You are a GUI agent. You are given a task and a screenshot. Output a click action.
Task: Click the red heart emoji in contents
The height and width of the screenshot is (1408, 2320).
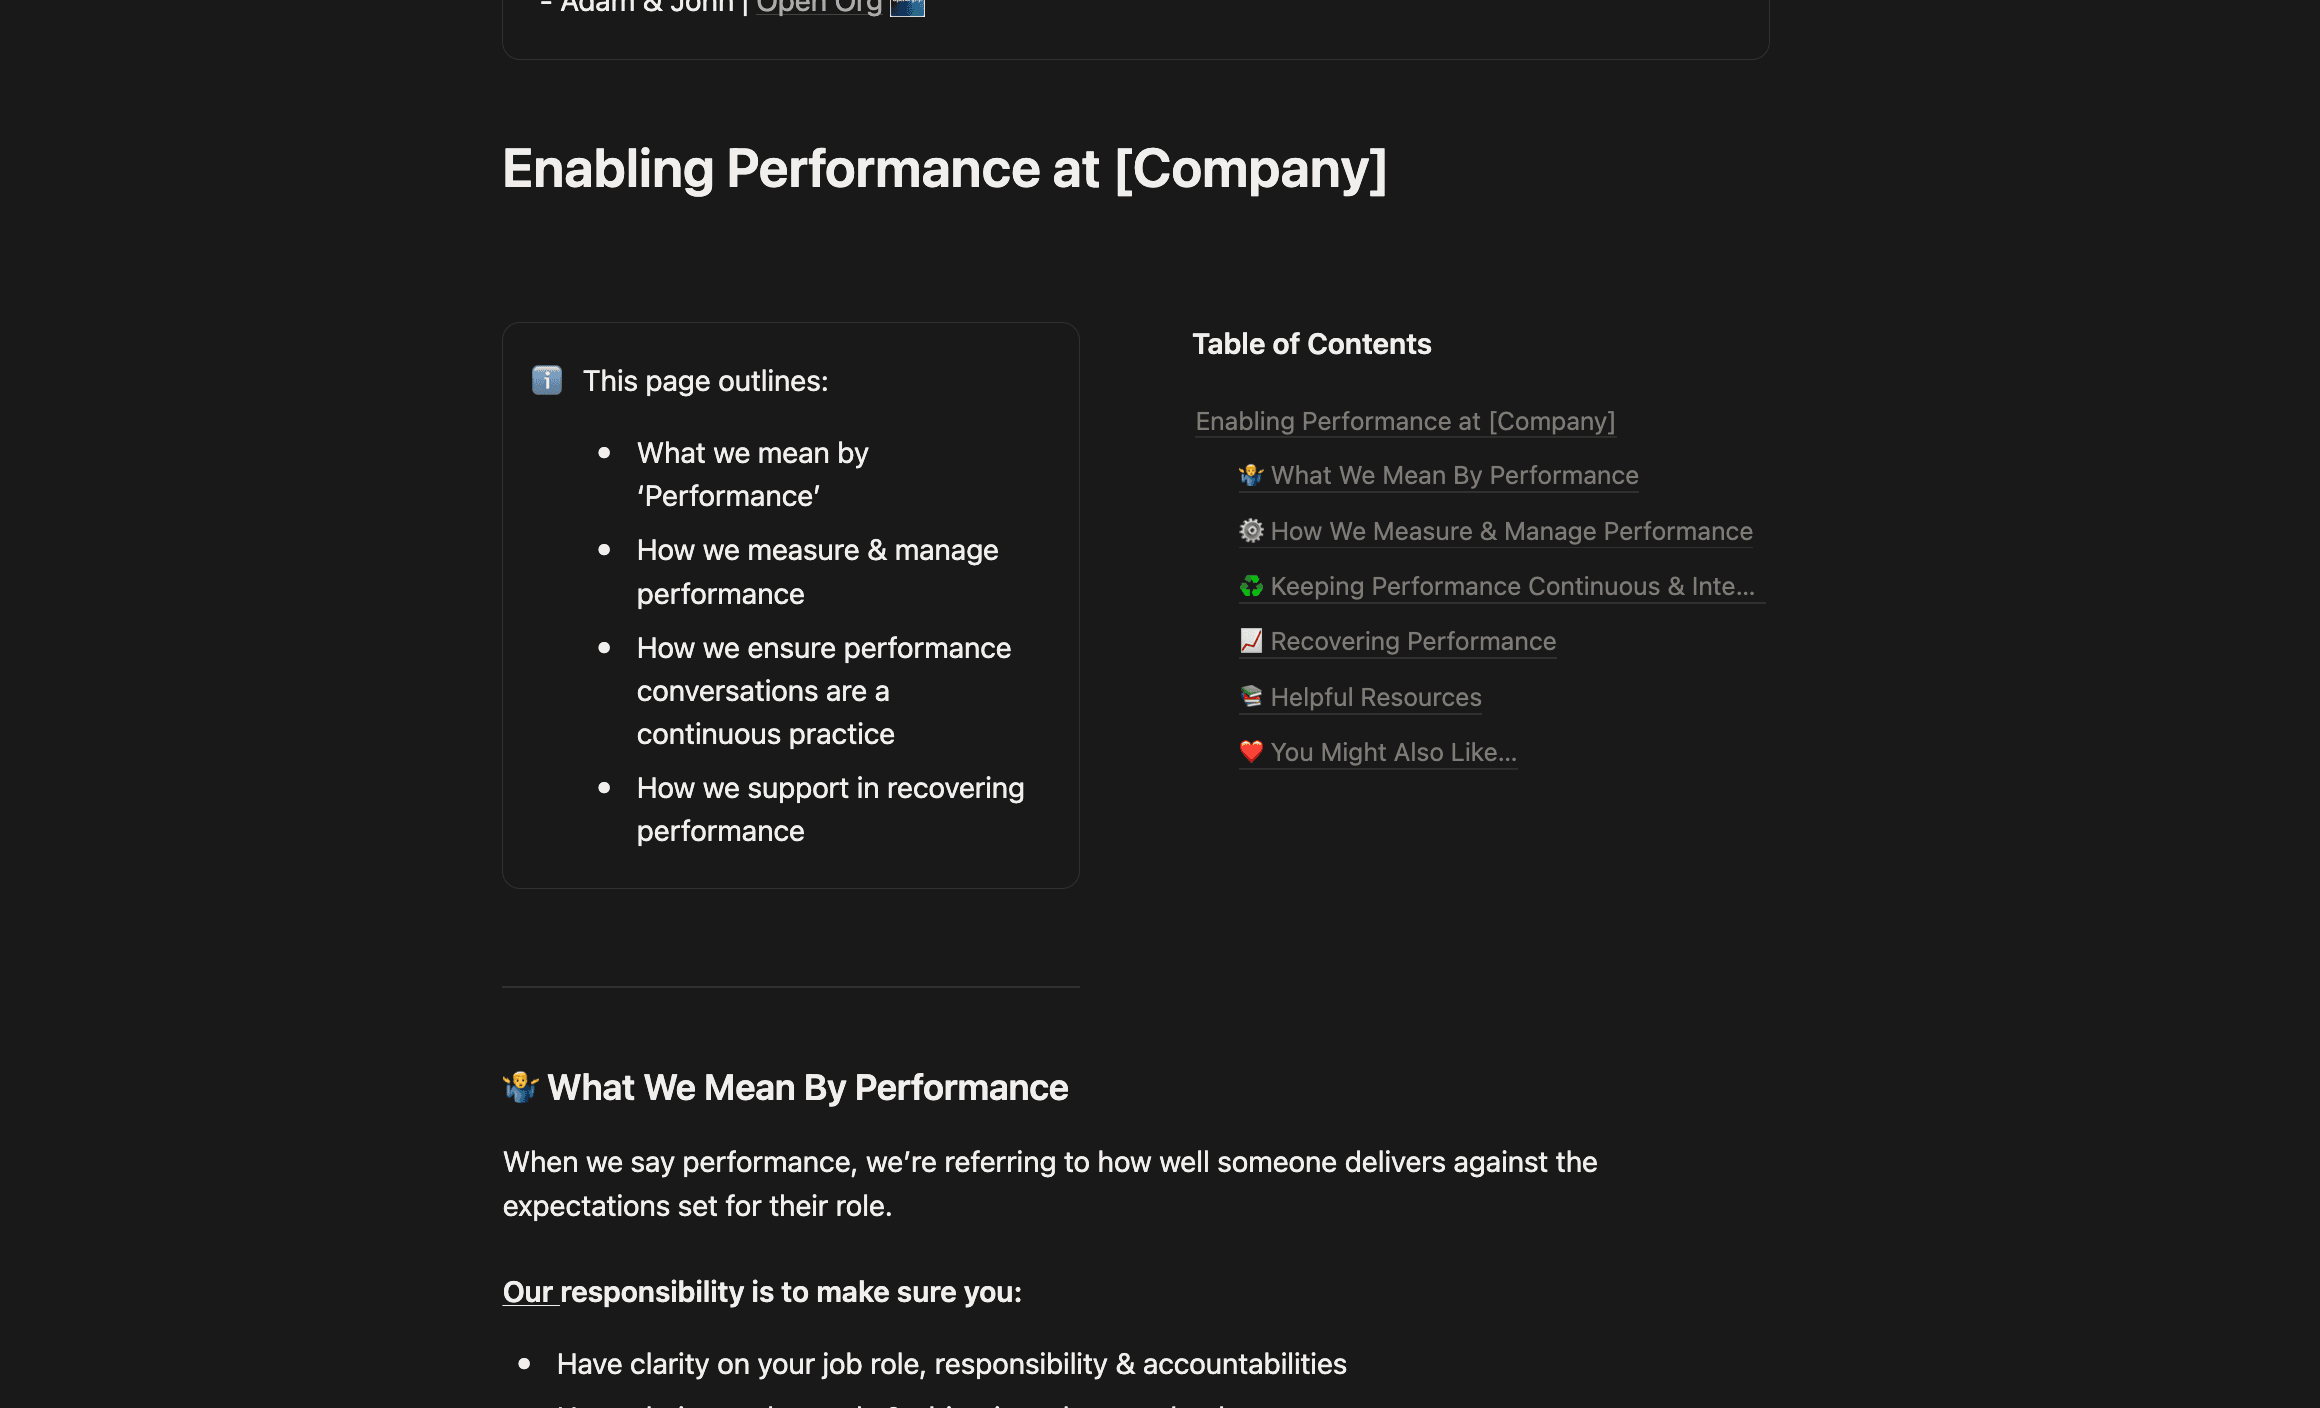pos(1251,752)
